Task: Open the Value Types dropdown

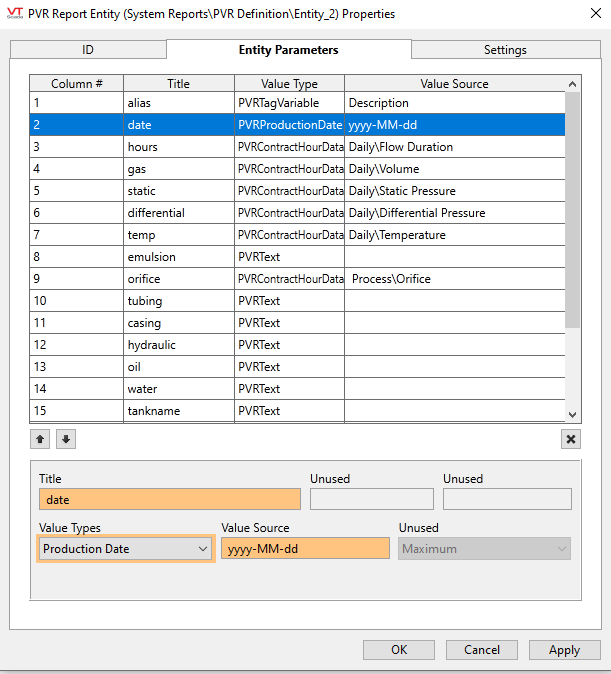Action: click(125, 549)
